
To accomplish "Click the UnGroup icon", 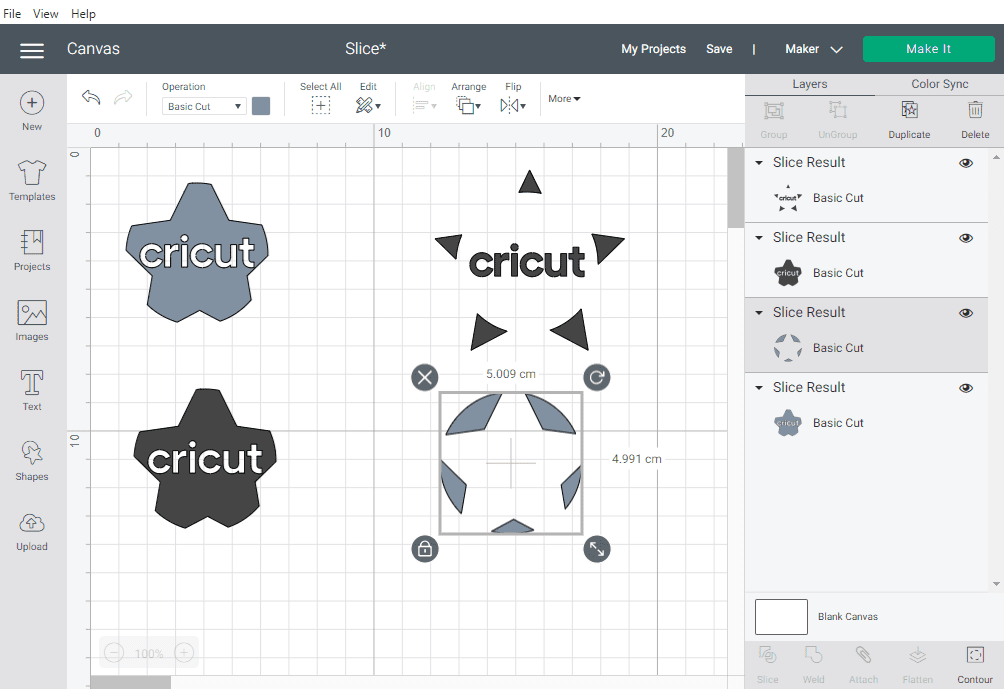I will click(838, 111).
